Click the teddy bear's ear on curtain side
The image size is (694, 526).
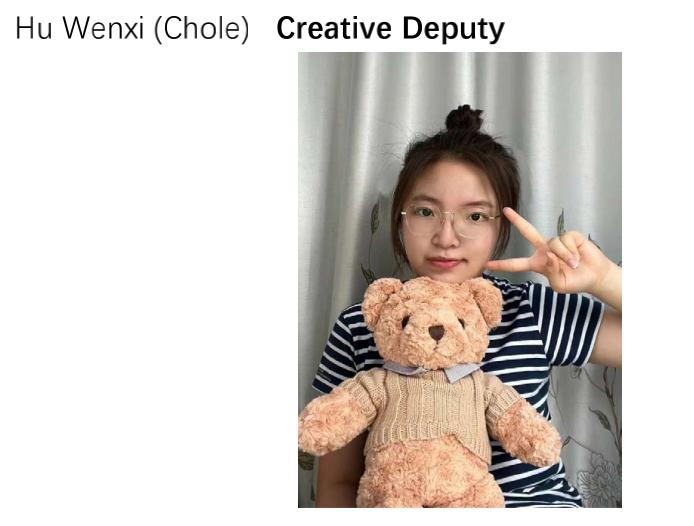(x=377, y=299)
